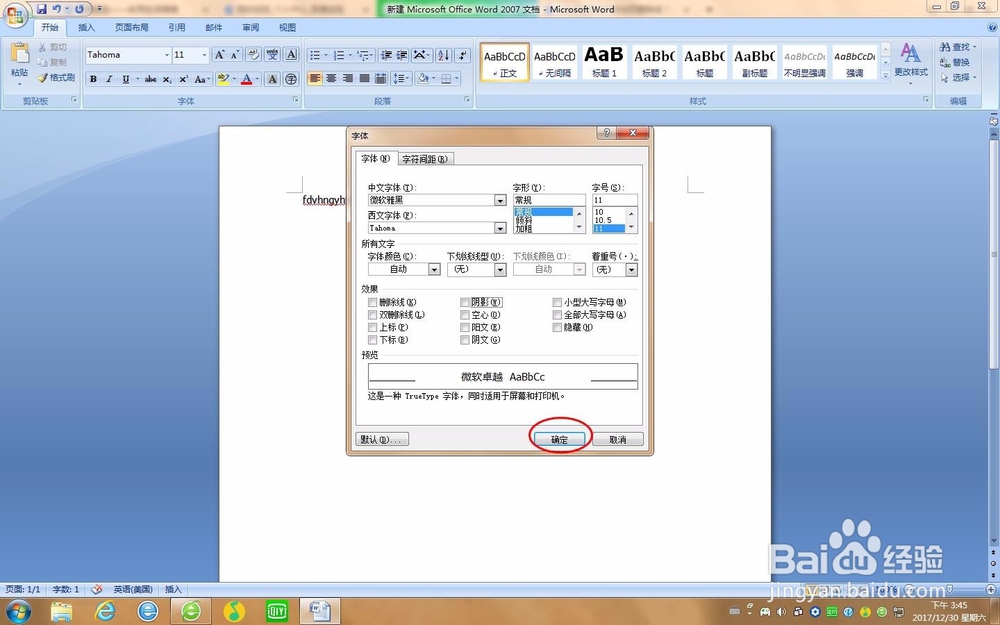Image resolution: width=1000 pixels, height=625 pixels.
Task: Select 加粗 in font style list
Action: (x=524, y=229)
